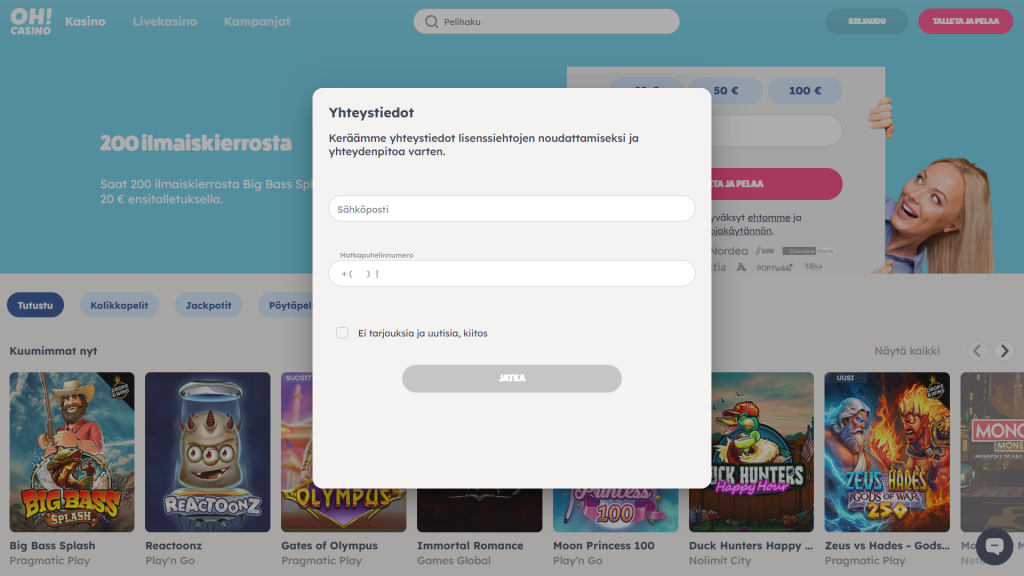Launch Zeus vs Hades game tile

click(887, 452)
